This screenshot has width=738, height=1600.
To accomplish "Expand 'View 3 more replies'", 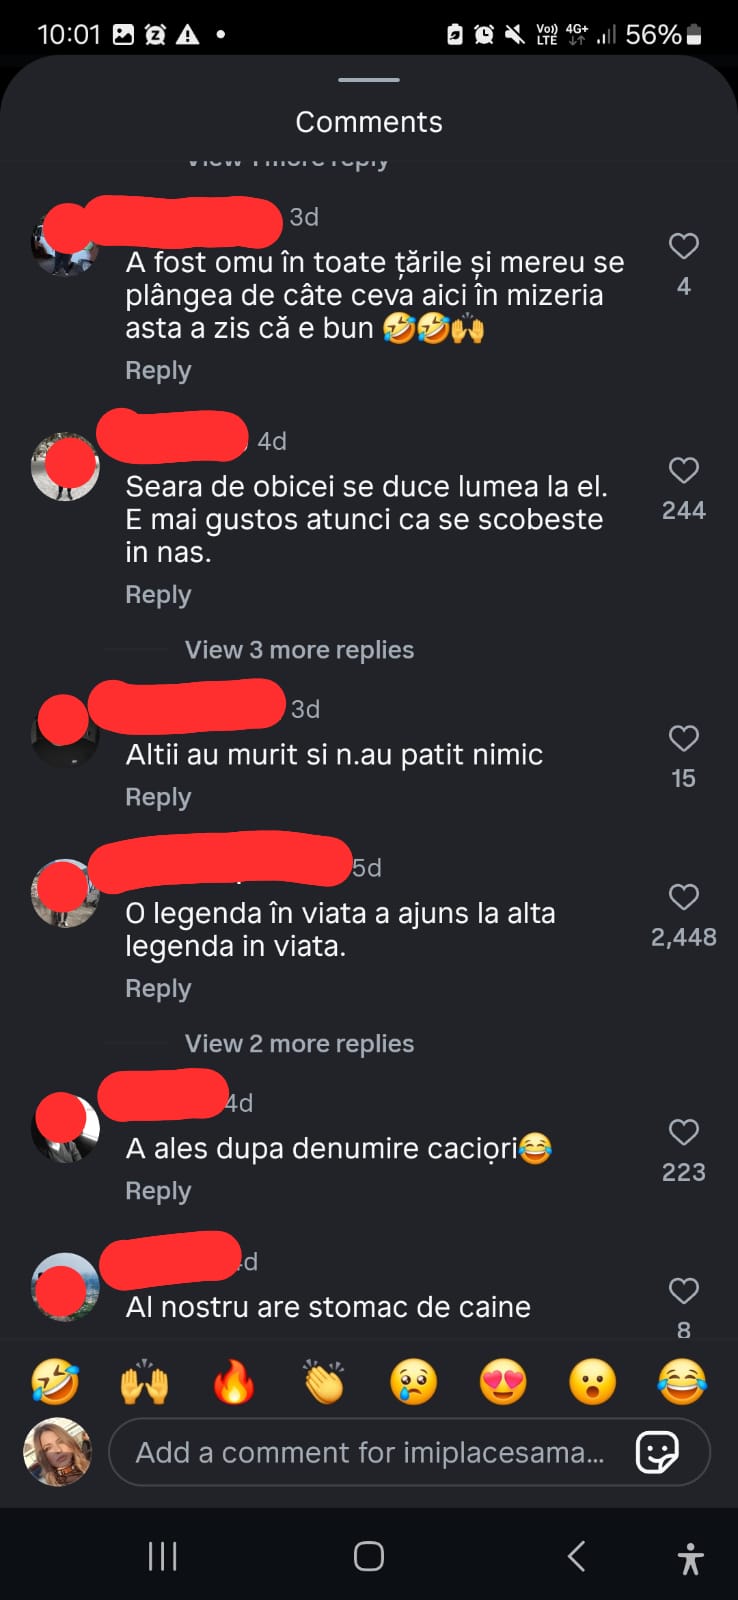I will click(x=299, y=650).
